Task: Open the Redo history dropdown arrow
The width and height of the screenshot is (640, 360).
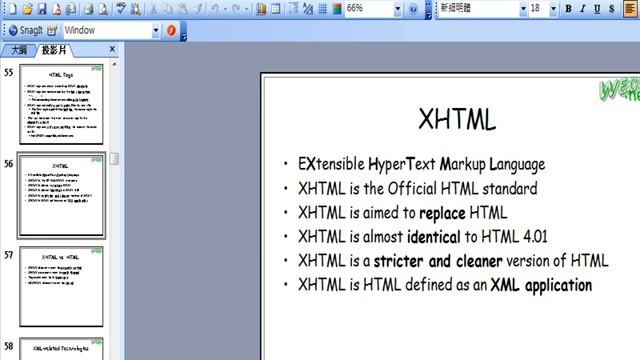Action: coord(246,8)
